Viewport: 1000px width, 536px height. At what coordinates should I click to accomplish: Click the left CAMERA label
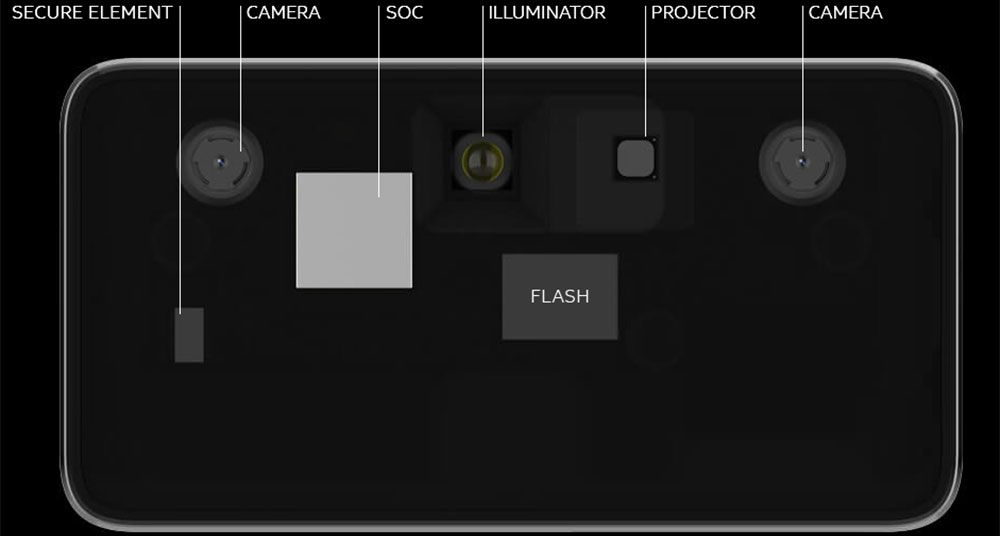[283, 13]
